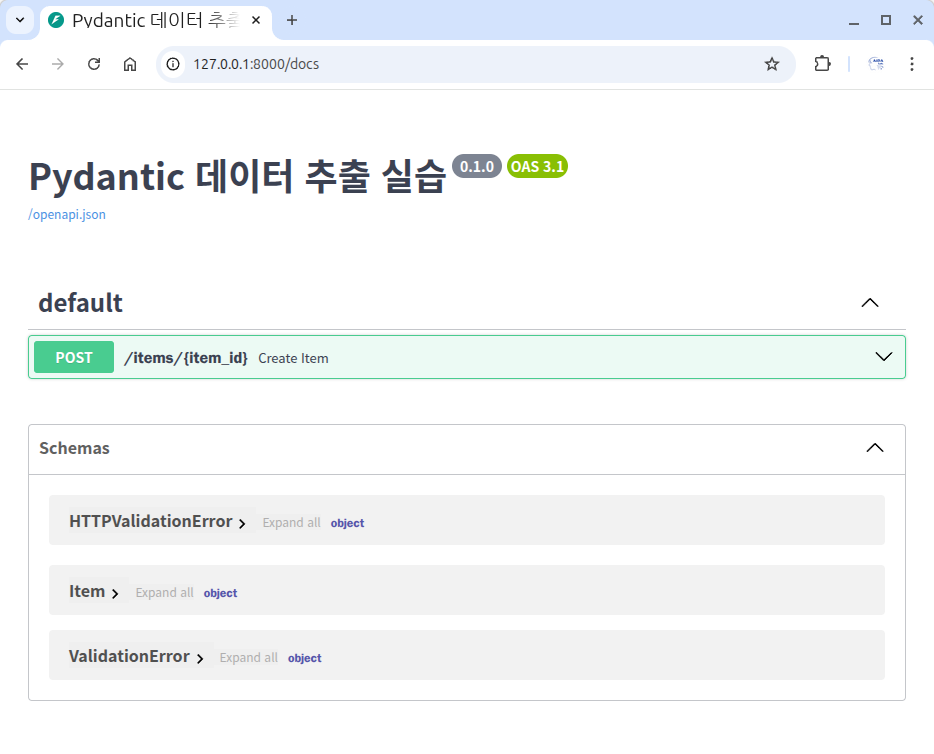This screenshot has width=934, height=754.
Task: Expand the POST /items/{item_id} operation
Action: tap(884, 357)
